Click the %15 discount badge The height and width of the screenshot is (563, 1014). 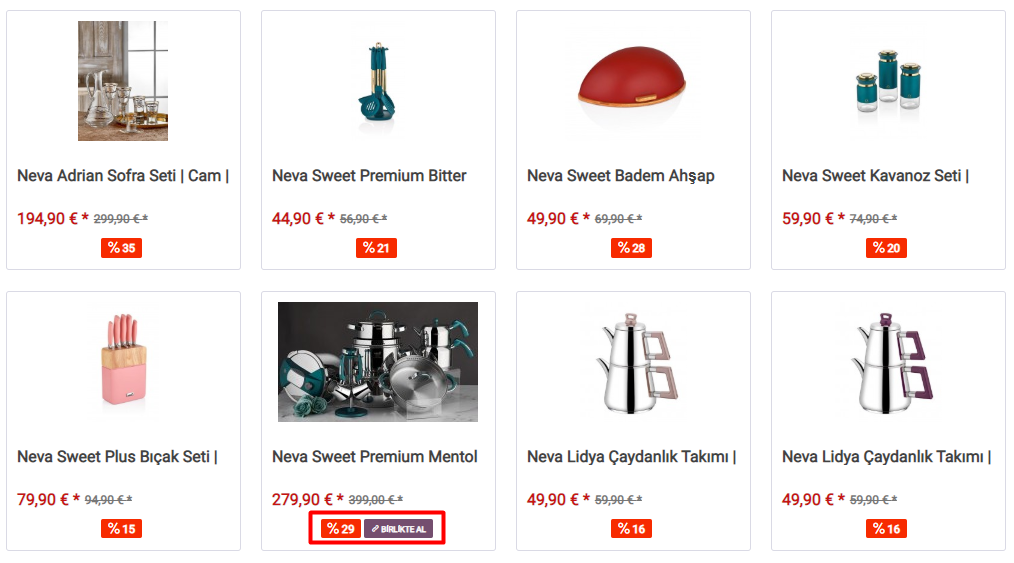[x=122, y=529]
